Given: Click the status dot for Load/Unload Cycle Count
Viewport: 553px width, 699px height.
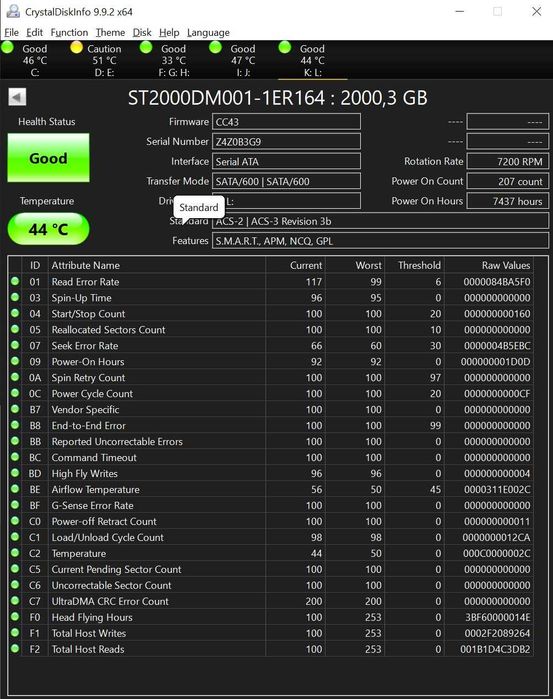Looking at the screenshot, I should coord(15,537).
